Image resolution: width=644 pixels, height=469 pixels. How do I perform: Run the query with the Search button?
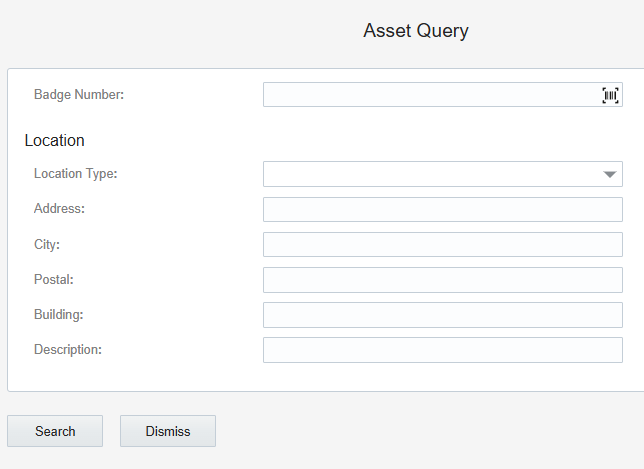(x=55, y=431)
